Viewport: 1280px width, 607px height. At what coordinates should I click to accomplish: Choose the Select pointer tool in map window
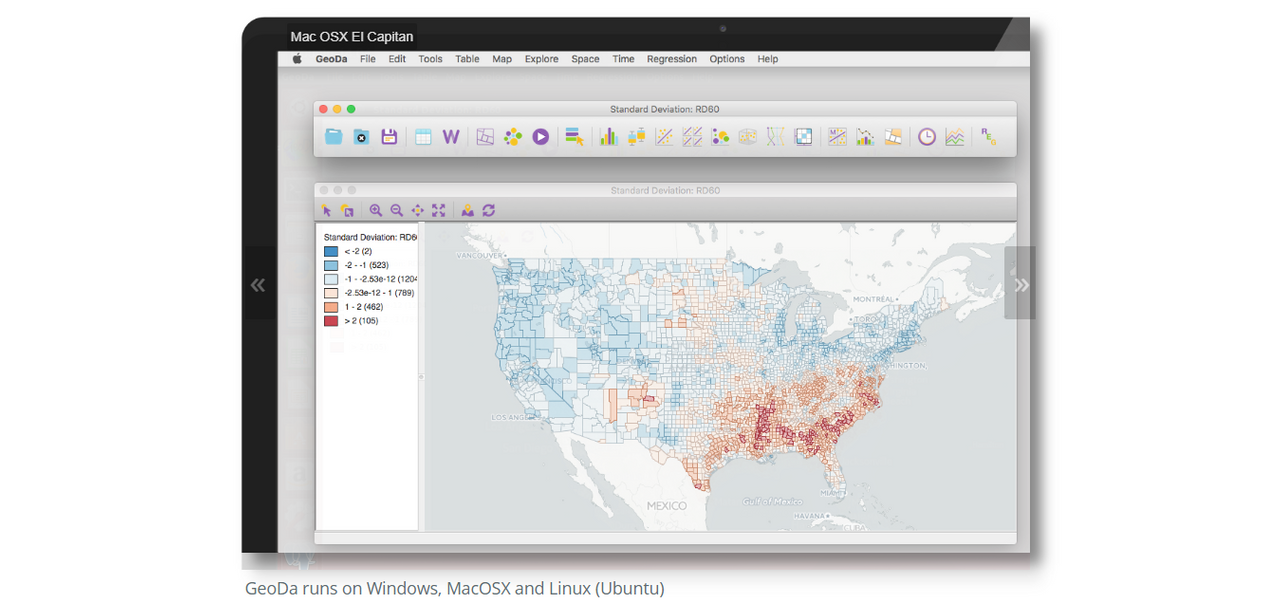(326, 210)
